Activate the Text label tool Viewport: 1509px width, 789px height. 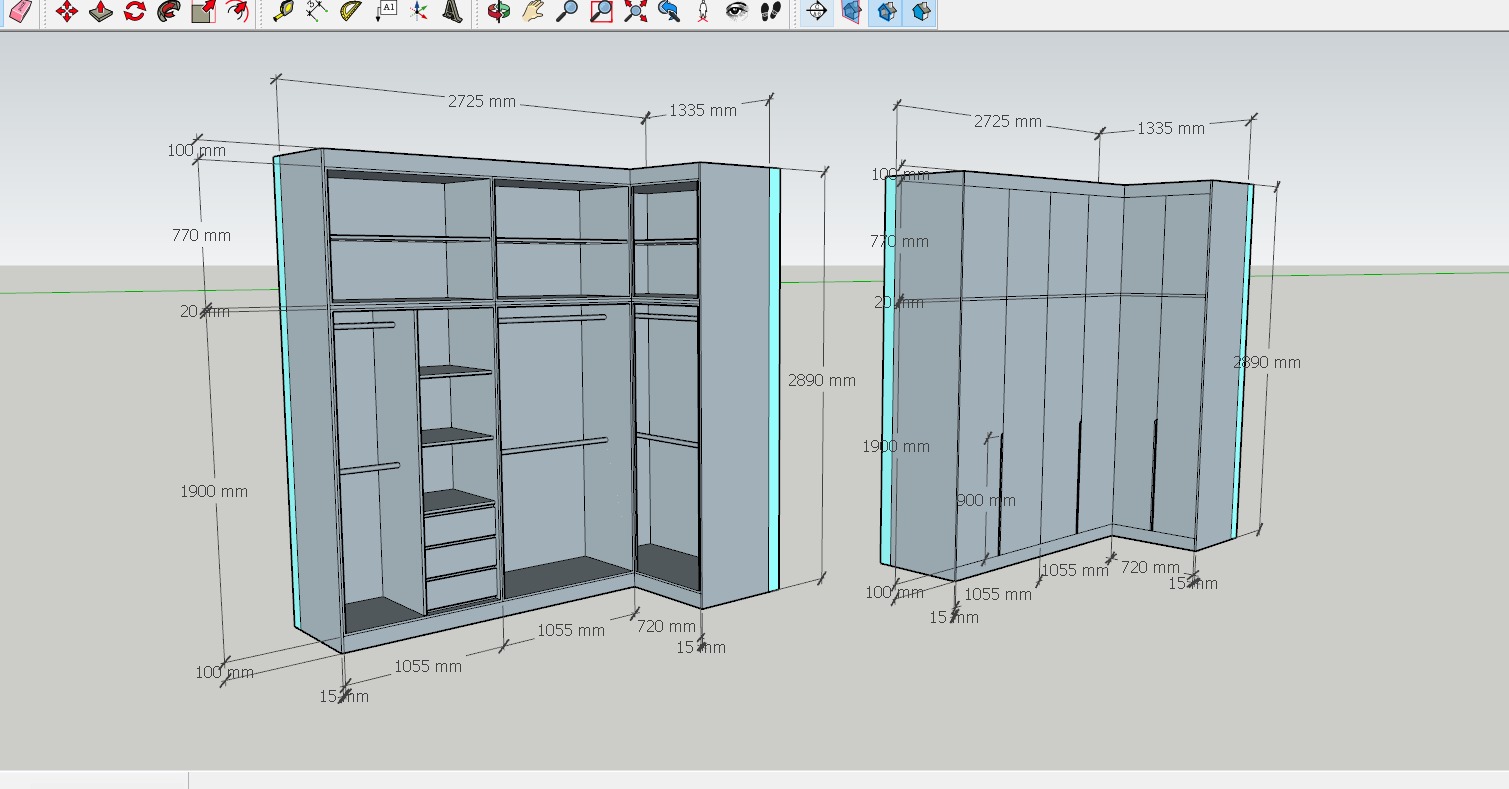coord(386,11)
